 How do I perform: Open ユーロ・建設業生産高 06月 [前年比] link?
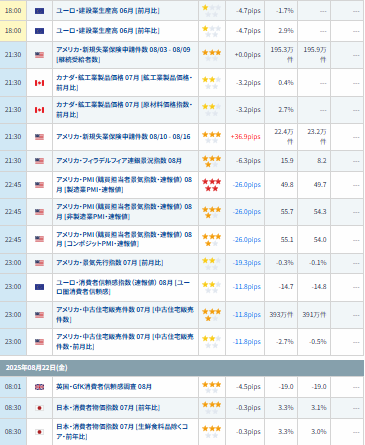point(108,31)
